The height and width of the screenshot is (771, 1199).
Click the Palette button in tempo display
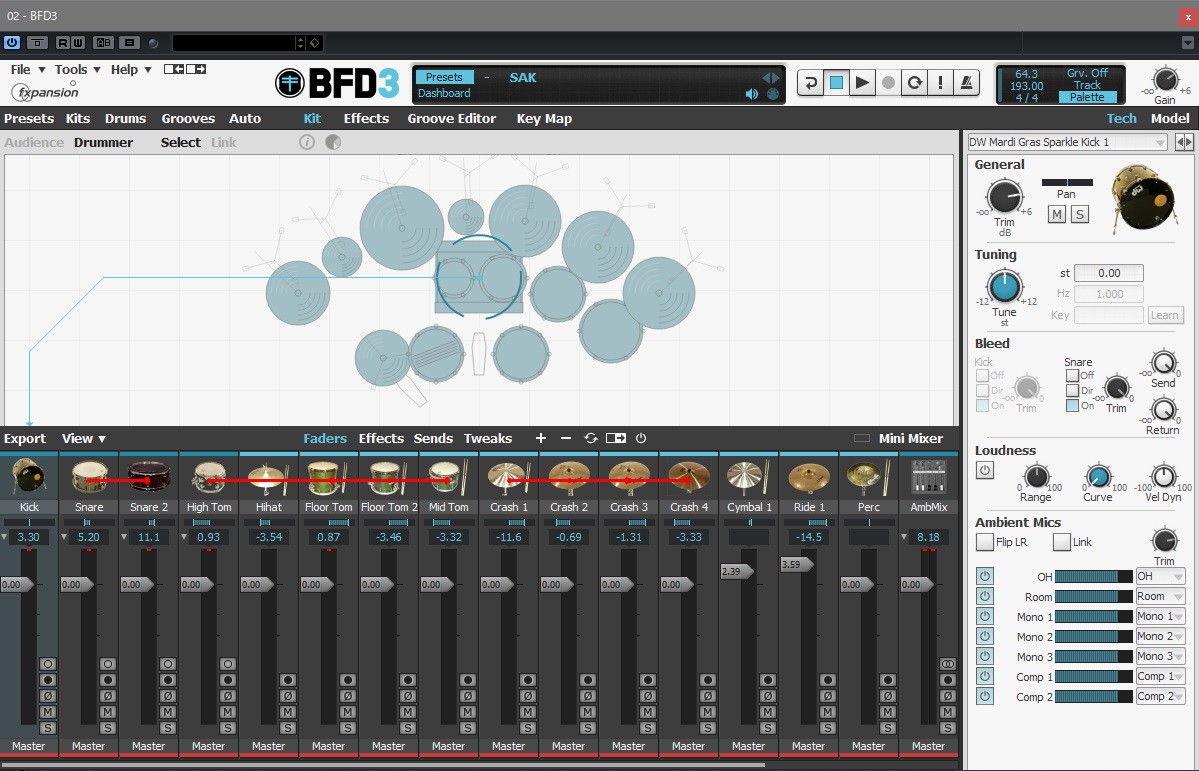coord(1087,97)
